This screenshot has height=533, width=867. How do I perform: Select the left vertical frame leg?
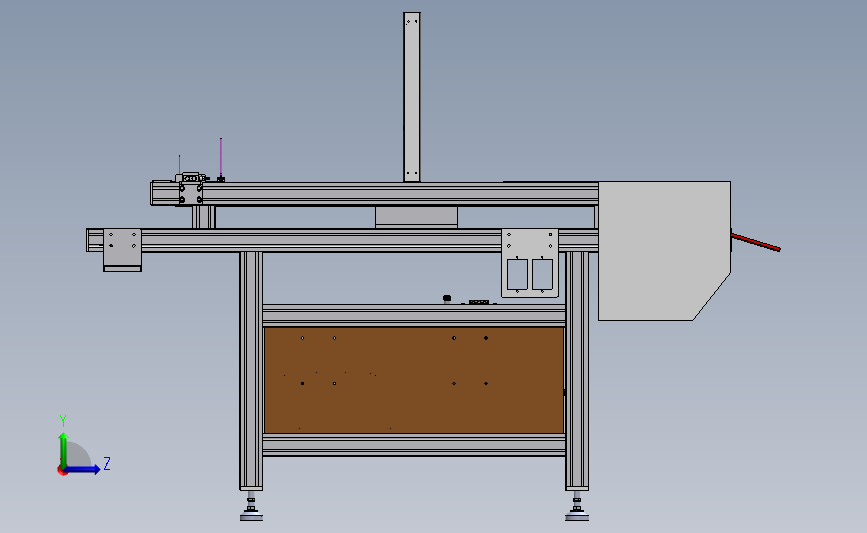(x=251, y=370)
